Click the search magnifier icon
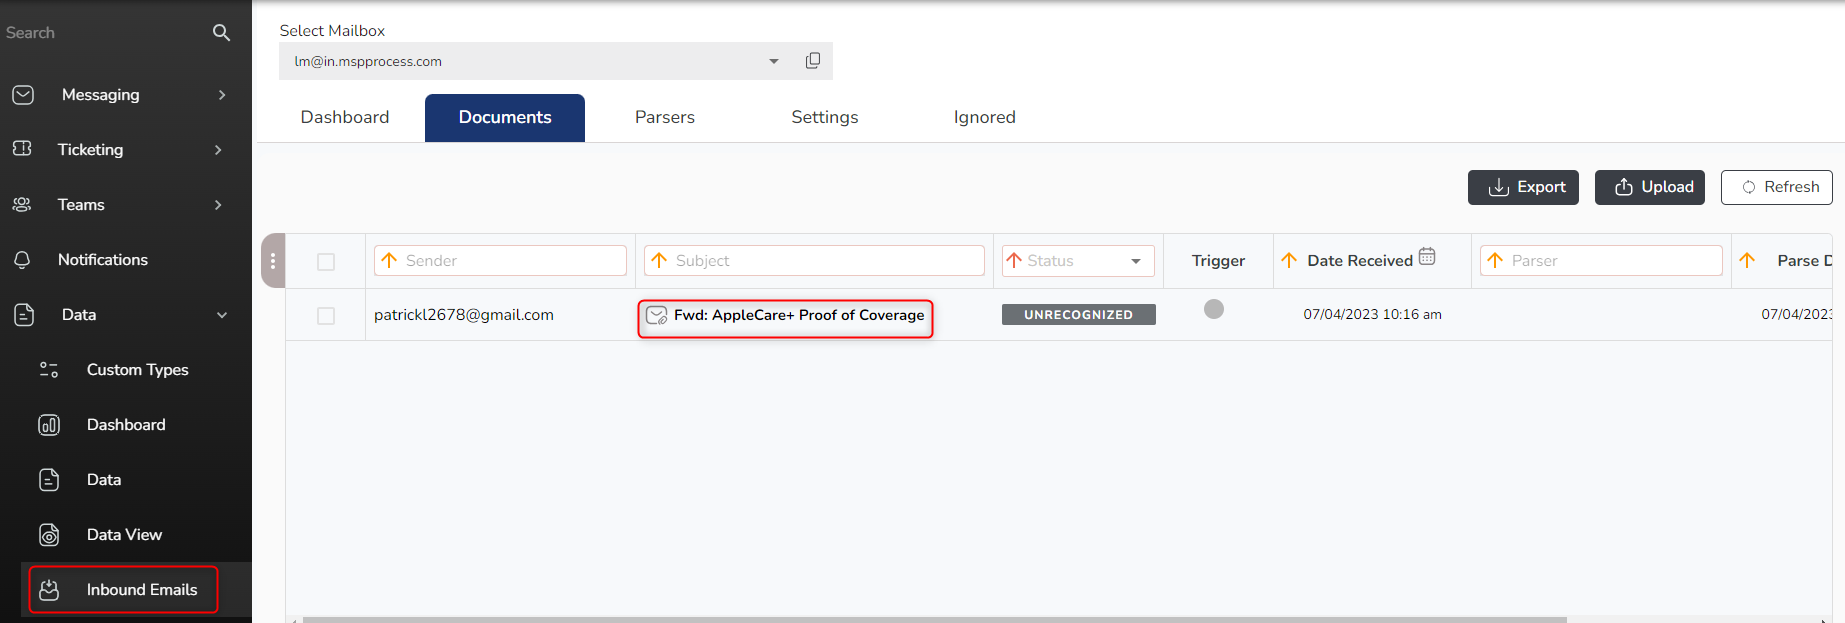The width and height of the screenshot is (1845, 623). [x=221, y=33]
